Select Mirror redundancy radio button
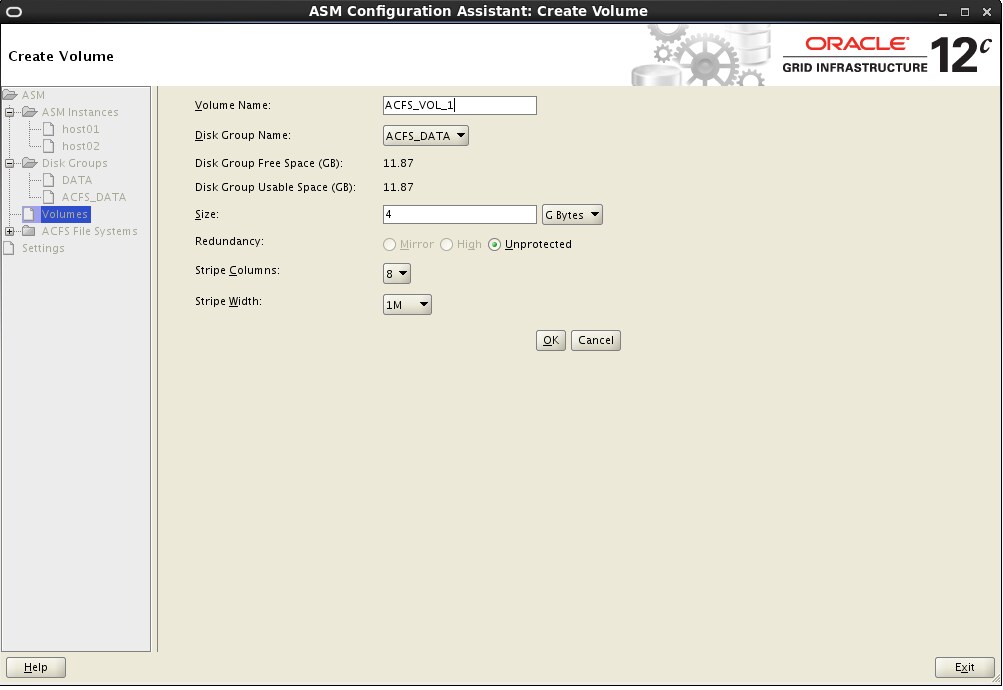The image size is (1003, 690). [x=389, y=244]
